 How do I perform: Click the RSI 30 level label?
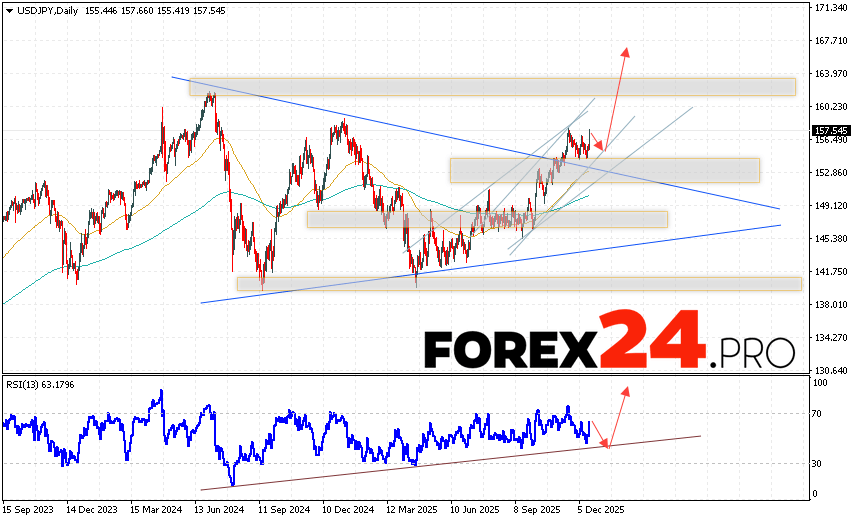[x=818, y=463]
